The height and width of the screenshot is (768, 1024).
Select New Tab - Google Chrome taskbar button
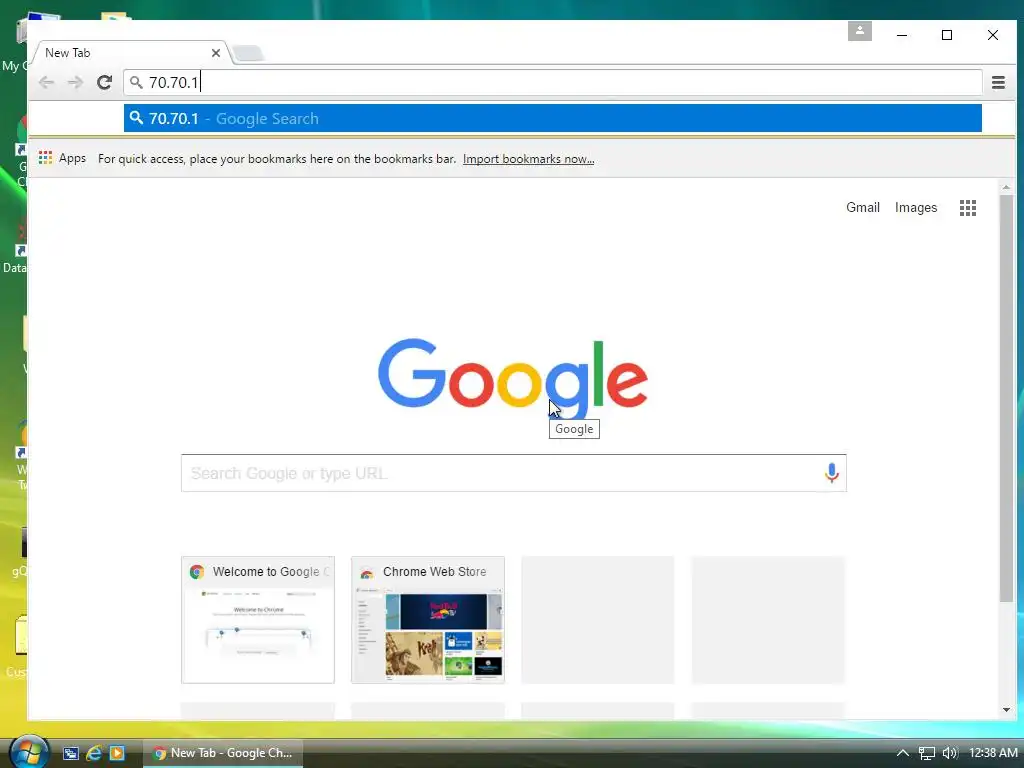[223, 753]
